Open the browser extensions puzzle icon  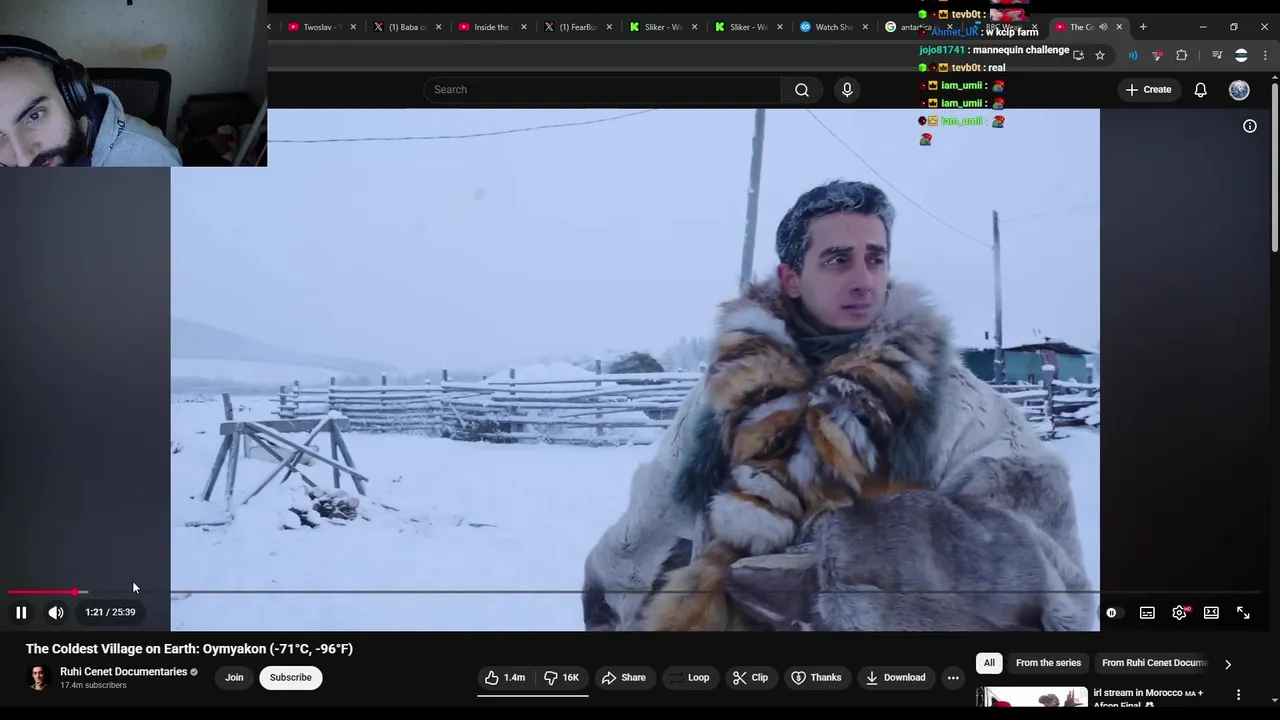1181,55
